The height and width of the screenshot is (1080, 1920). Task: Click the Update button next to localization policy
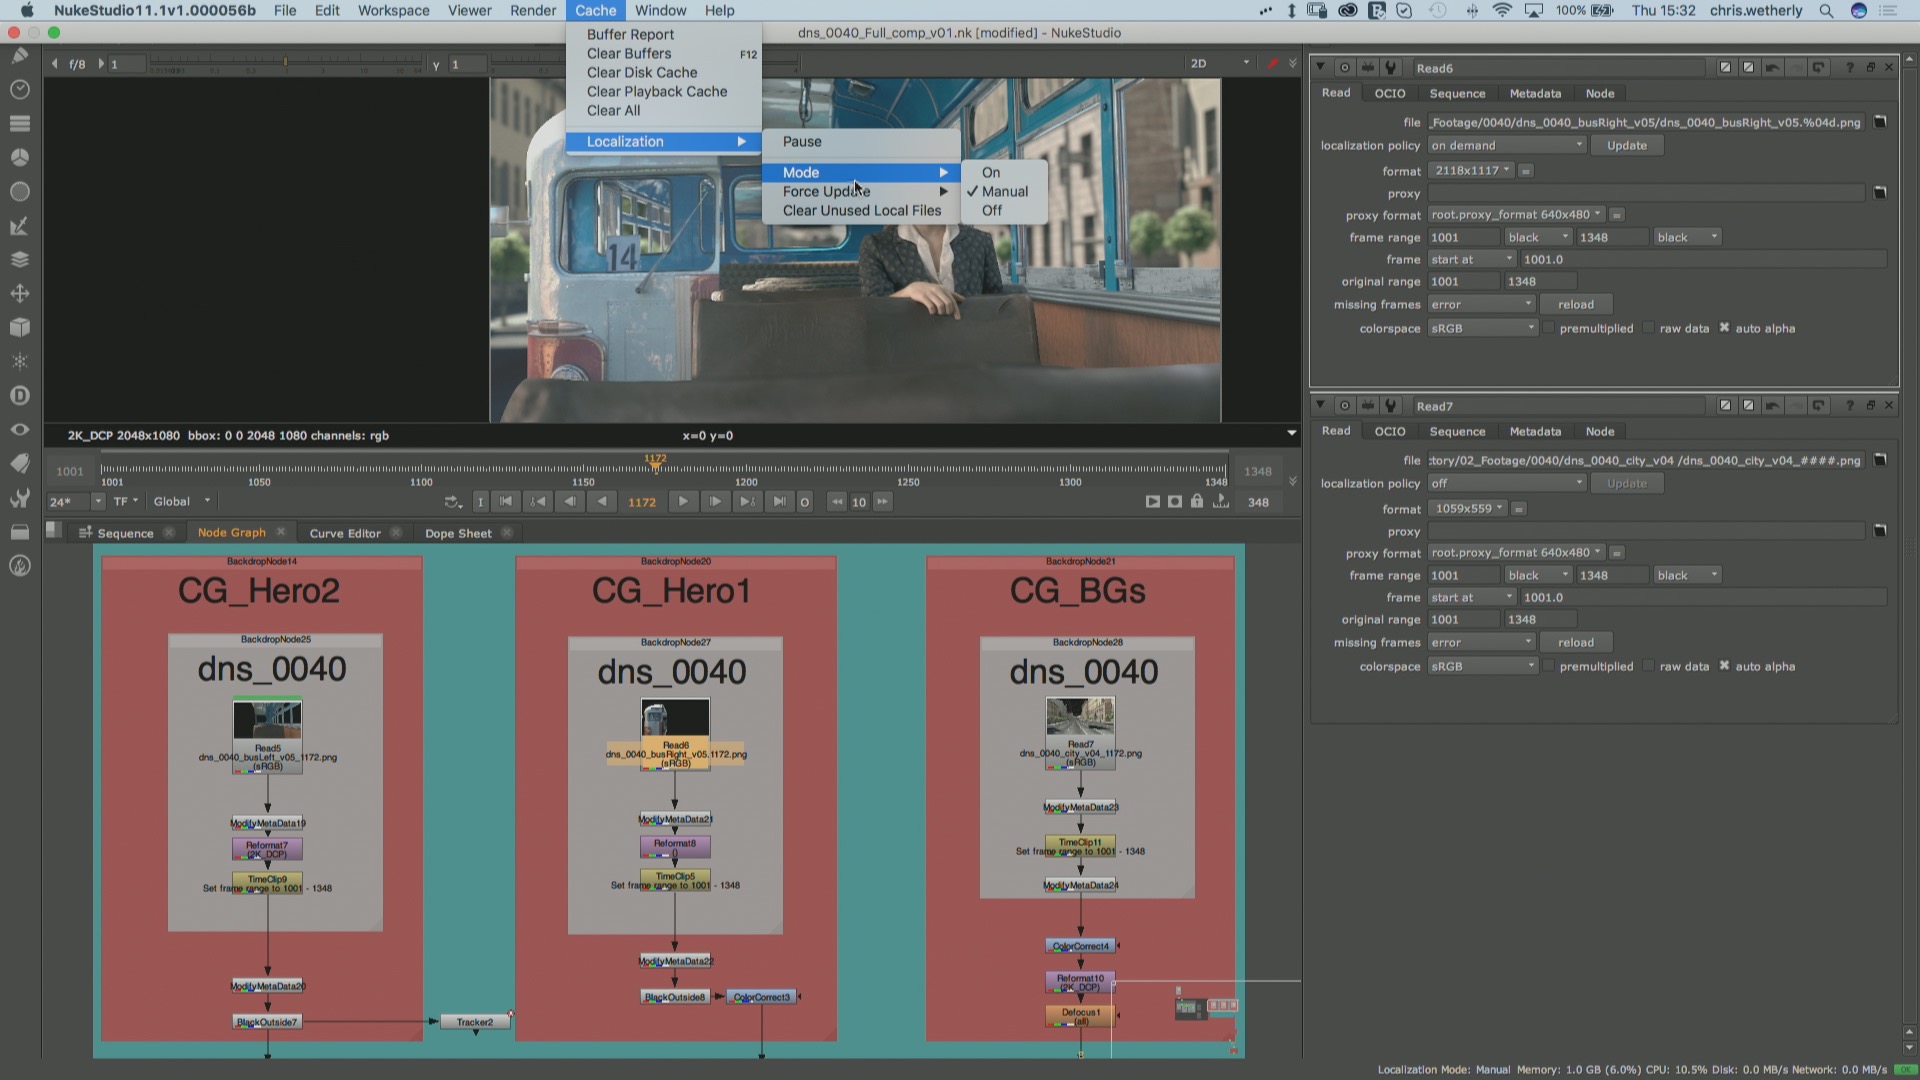click(1626, 145)
